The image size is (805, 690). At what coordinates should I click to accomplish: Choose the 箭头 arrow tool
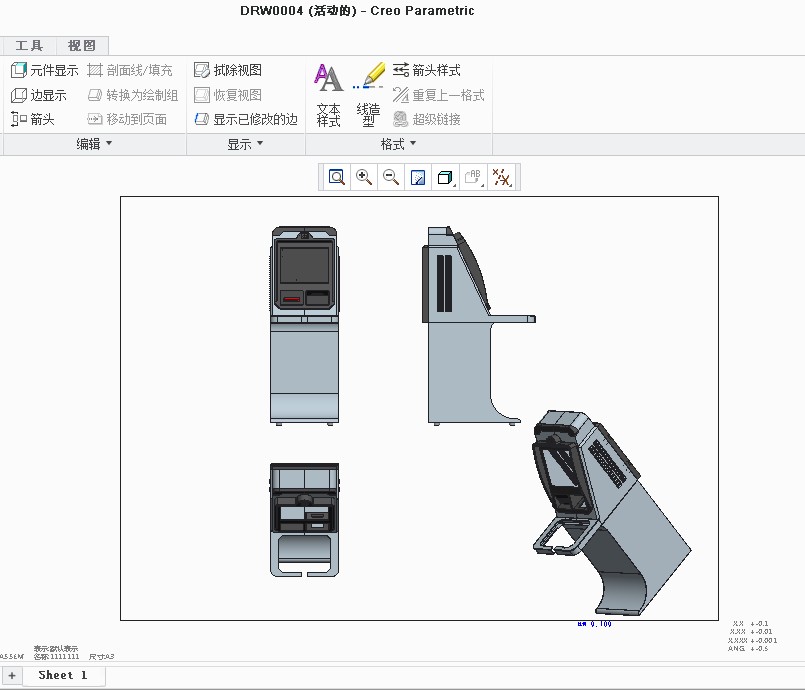[32, 119]
